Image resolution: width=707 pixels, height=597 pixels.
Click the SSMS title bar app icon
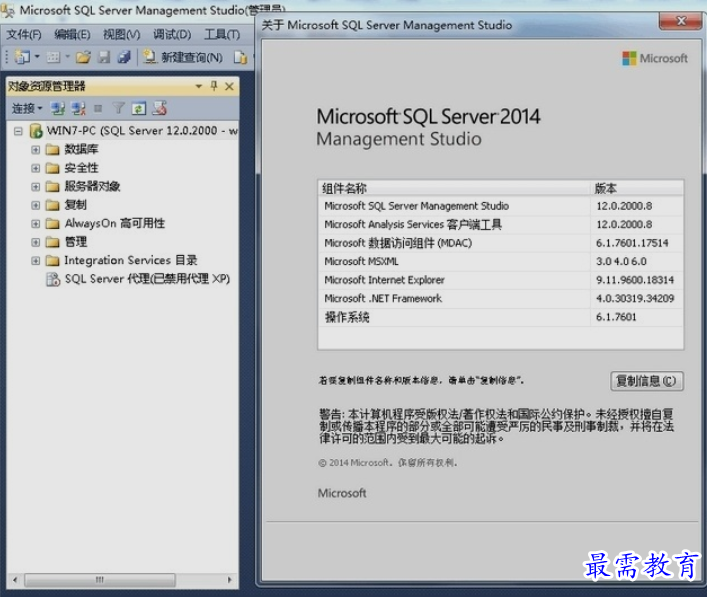tap(8, 10)
